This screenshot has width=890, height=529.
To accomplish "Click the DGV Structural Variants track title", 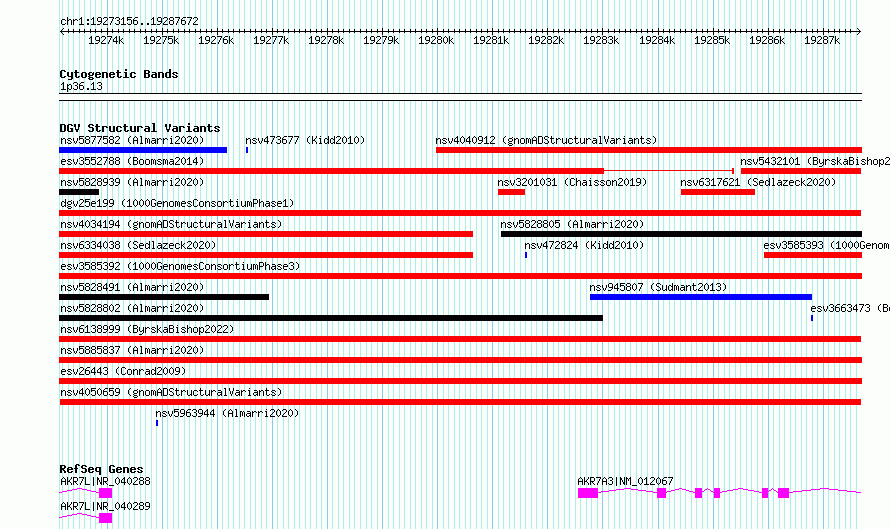I will [x=140, y=128].
